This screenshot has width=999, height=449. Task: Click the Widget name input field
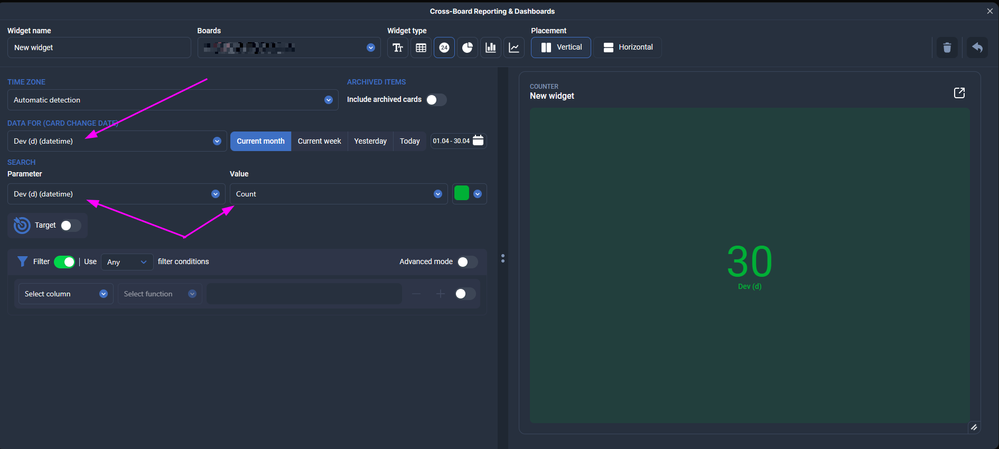coord(99,48)
